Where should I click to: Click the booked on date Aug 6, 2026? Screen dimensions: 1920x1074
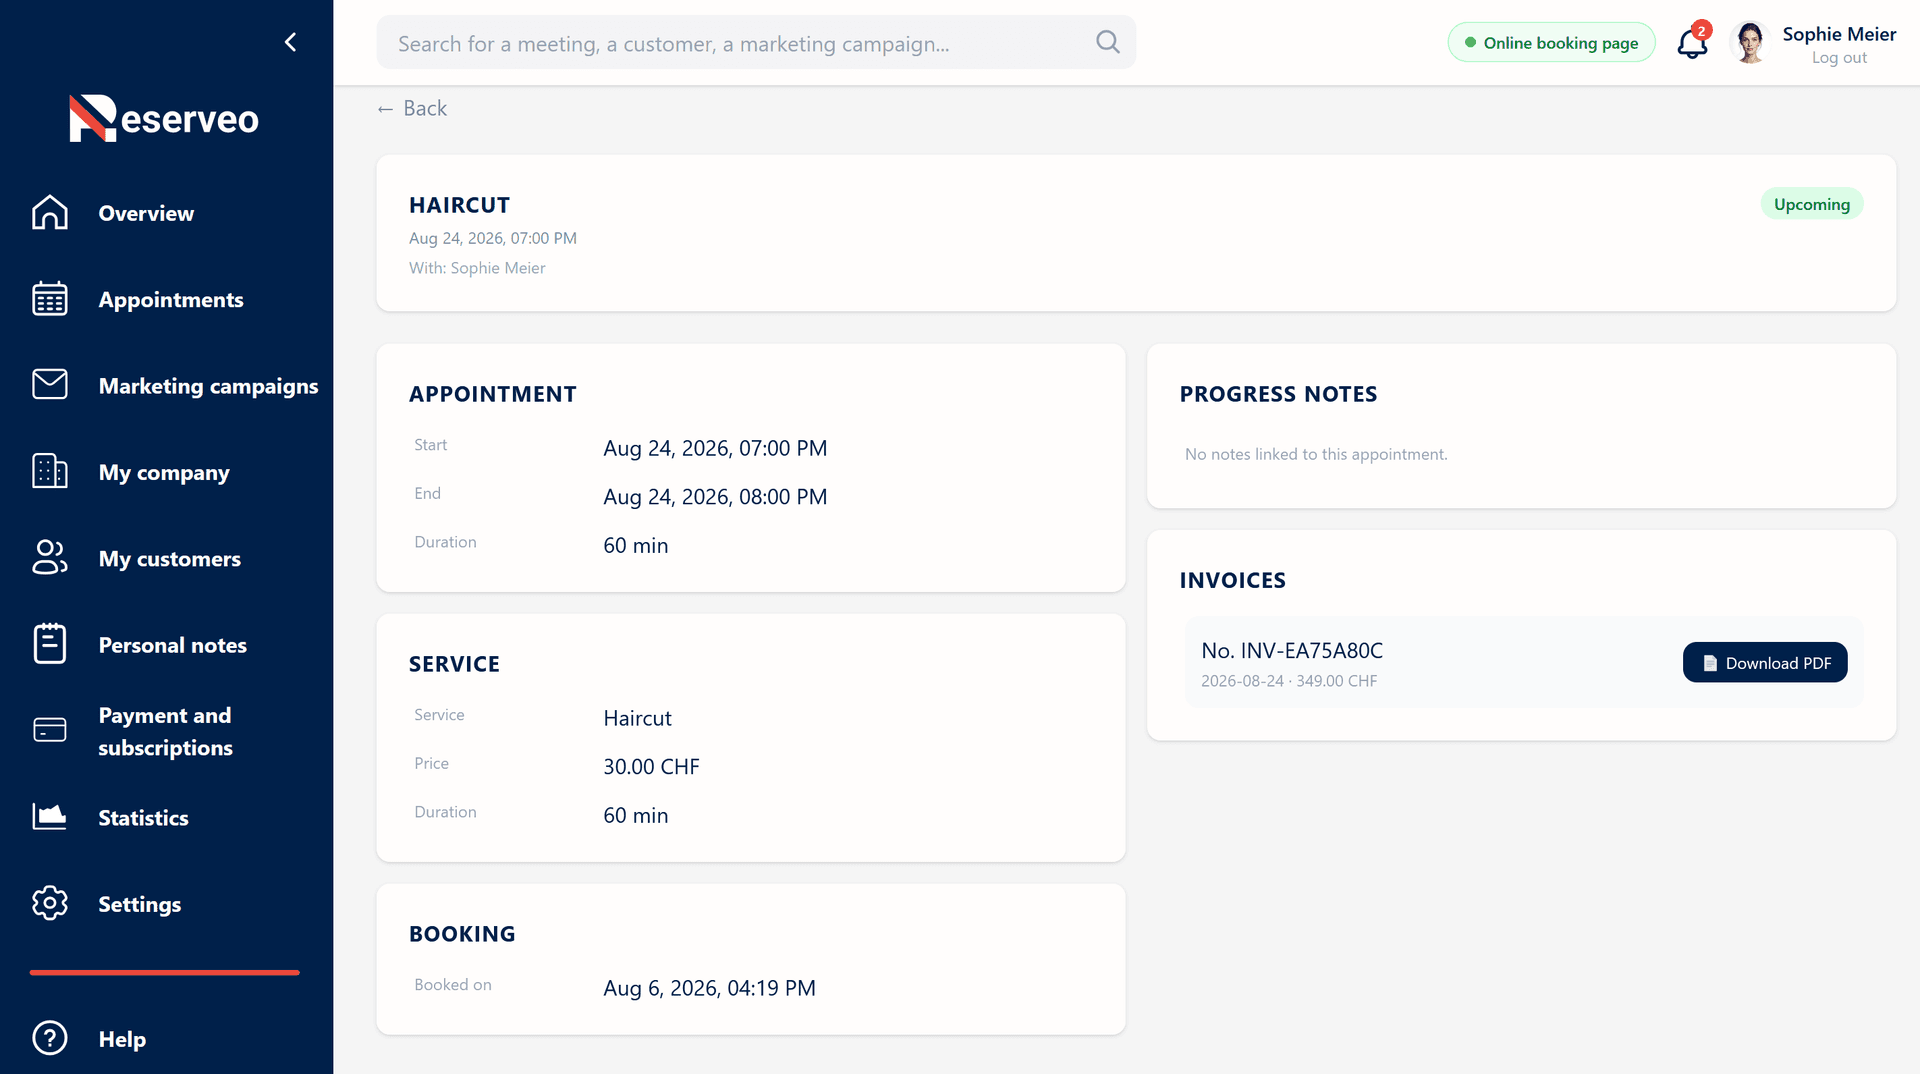click(x=709, y=988)
